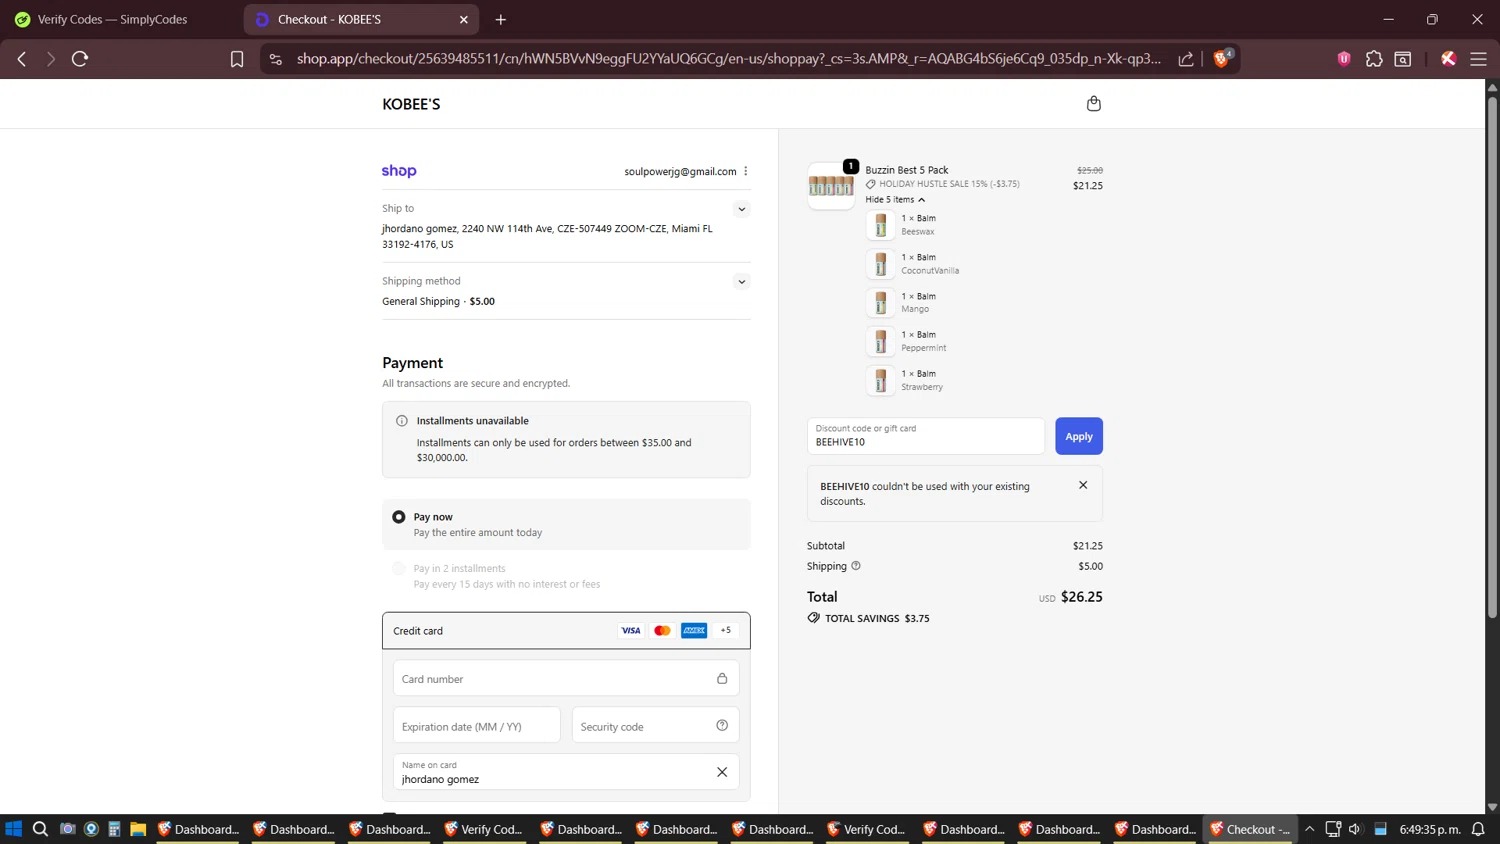1500x844 pixels.
Task: Expand the Shipping method section
Action: 741,282
